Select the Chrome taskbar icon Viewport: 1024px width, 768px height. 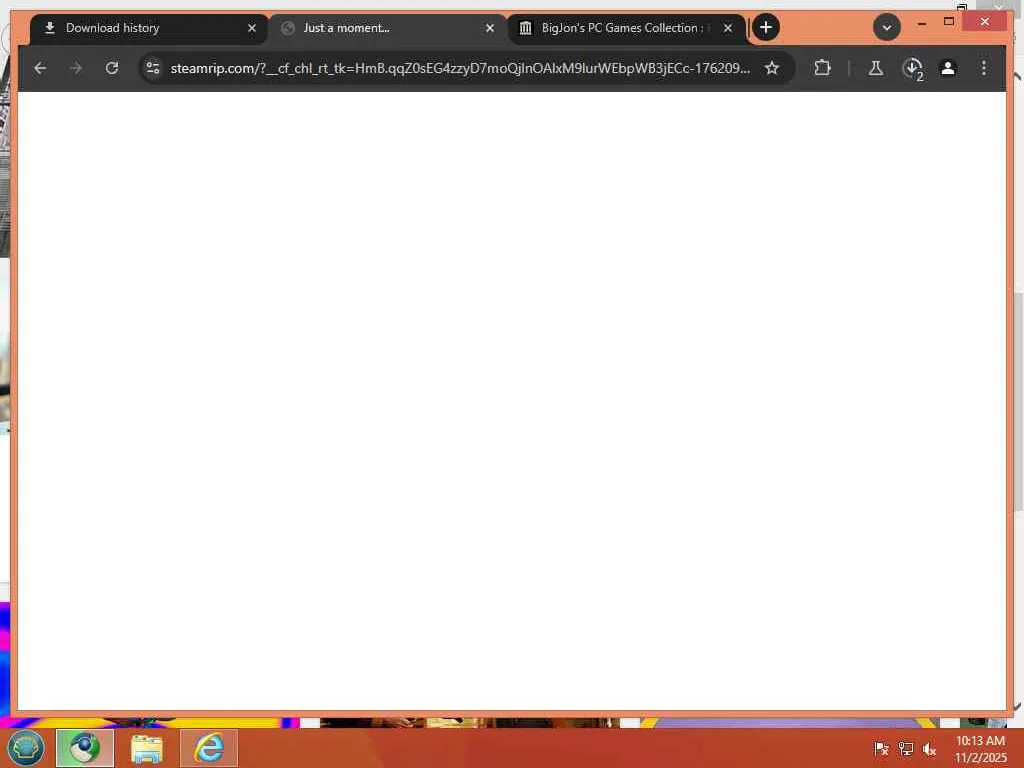coord(85,748)
